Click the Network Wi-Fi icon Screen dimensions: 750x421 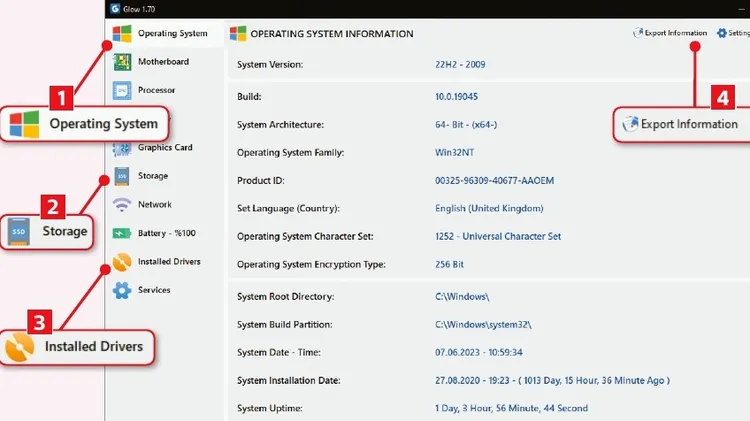122,205
